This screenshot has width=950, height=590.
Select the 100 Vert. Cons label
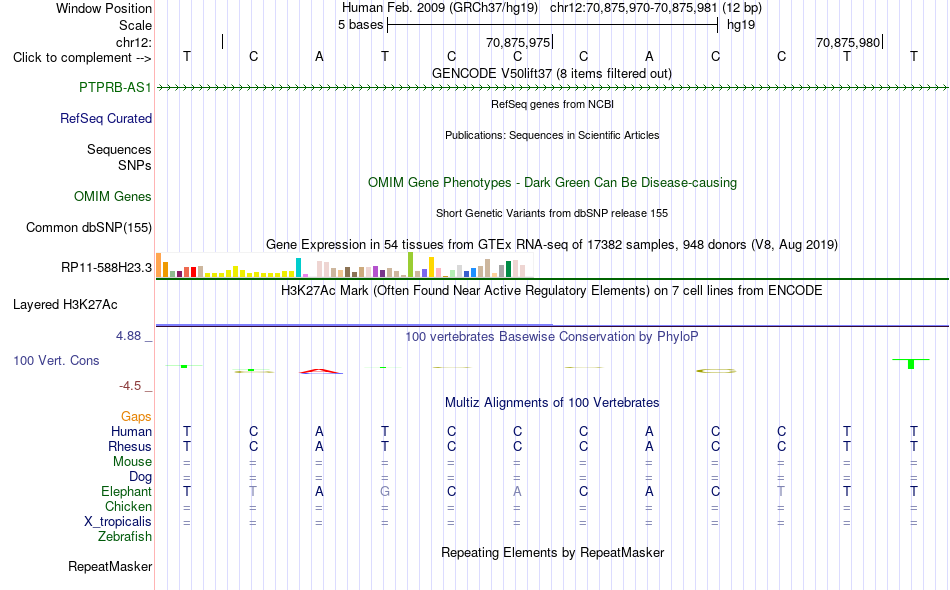tap(56, 360)
